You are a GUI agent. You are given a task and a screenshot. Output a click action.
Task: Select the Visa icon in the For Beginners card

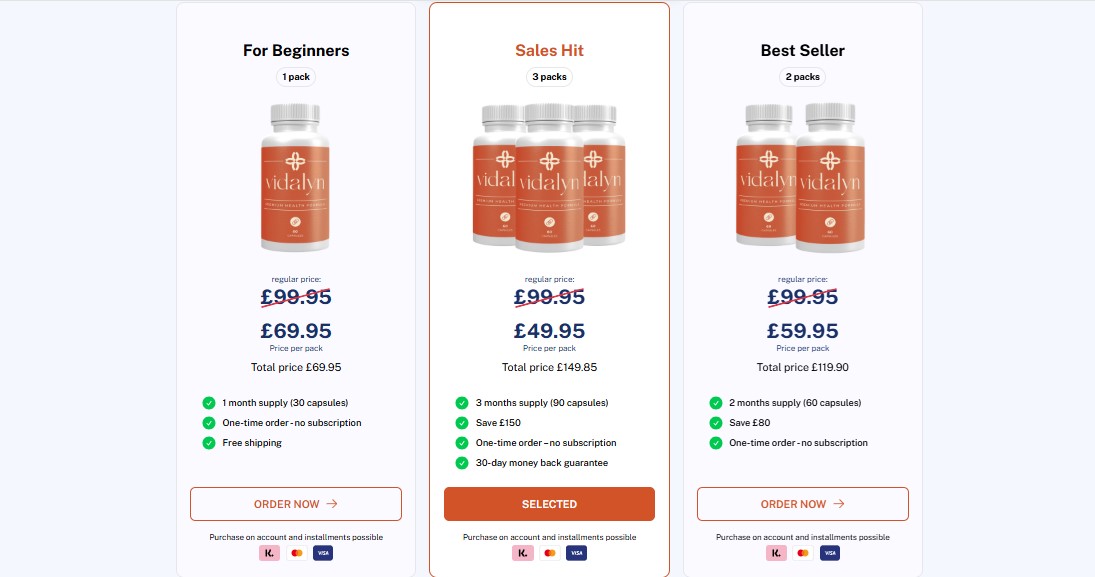322,552
